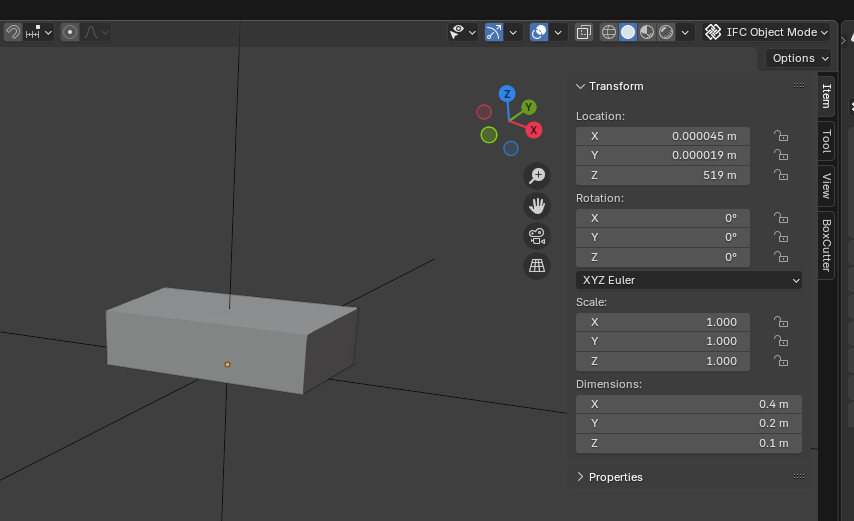Toggle viewport overlays button
Image resolution: width=854 pixels, height=521 pixels.
click(539, 32)
